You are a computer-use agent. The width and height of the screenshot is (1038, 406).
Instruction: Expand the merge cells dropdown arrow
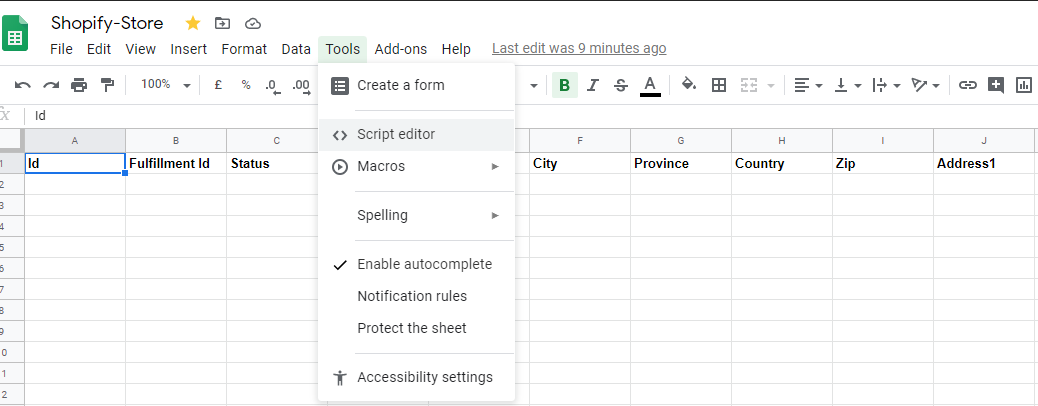click(x=771, y=85)
